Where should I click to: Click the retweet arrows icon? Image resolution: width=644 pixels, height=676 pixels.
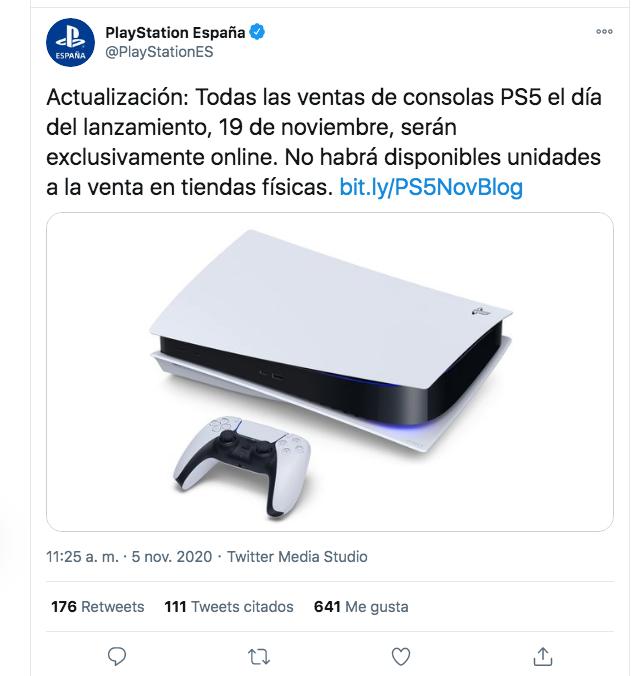(x=259, y=657)
